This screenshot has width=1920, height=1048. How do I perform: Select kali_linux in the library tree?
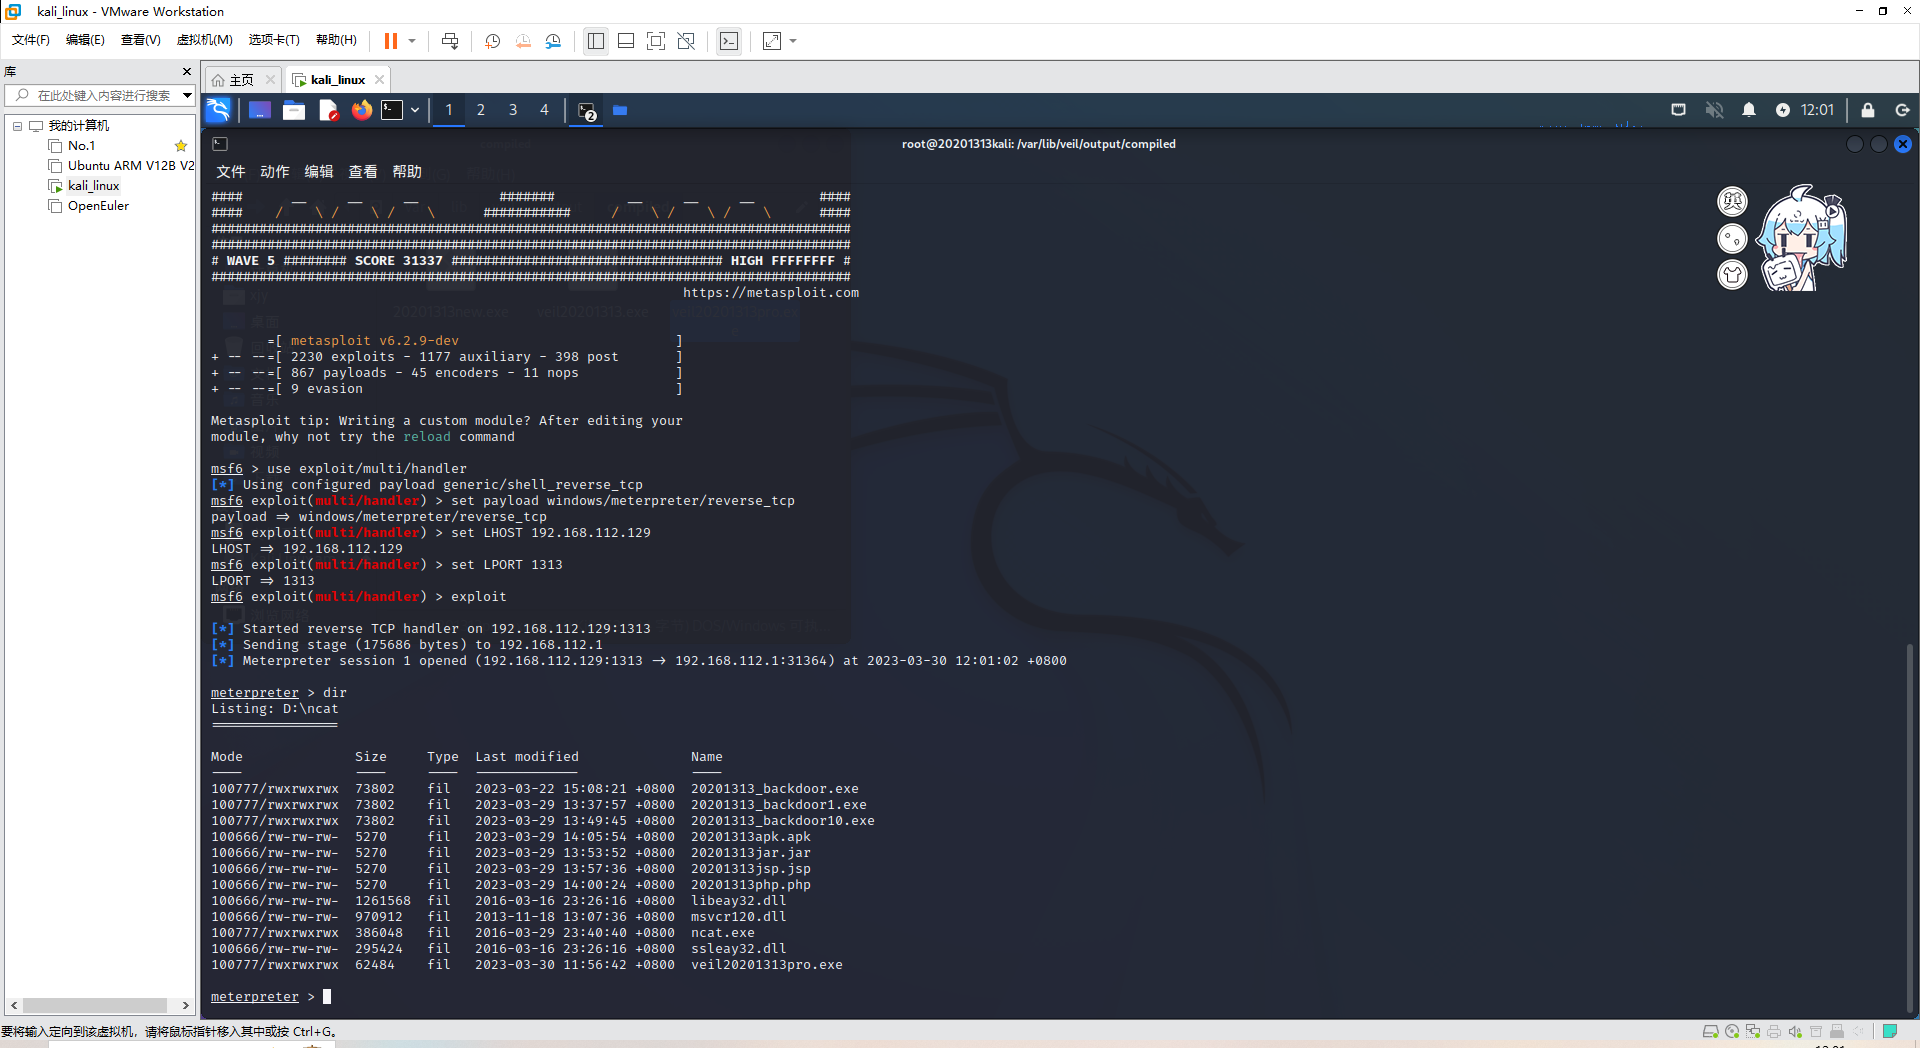(93, 186)
